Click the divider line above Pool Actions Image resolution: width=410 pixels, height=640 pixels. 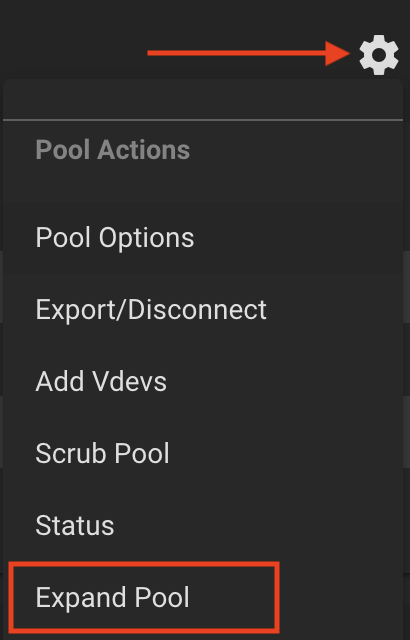203,120
